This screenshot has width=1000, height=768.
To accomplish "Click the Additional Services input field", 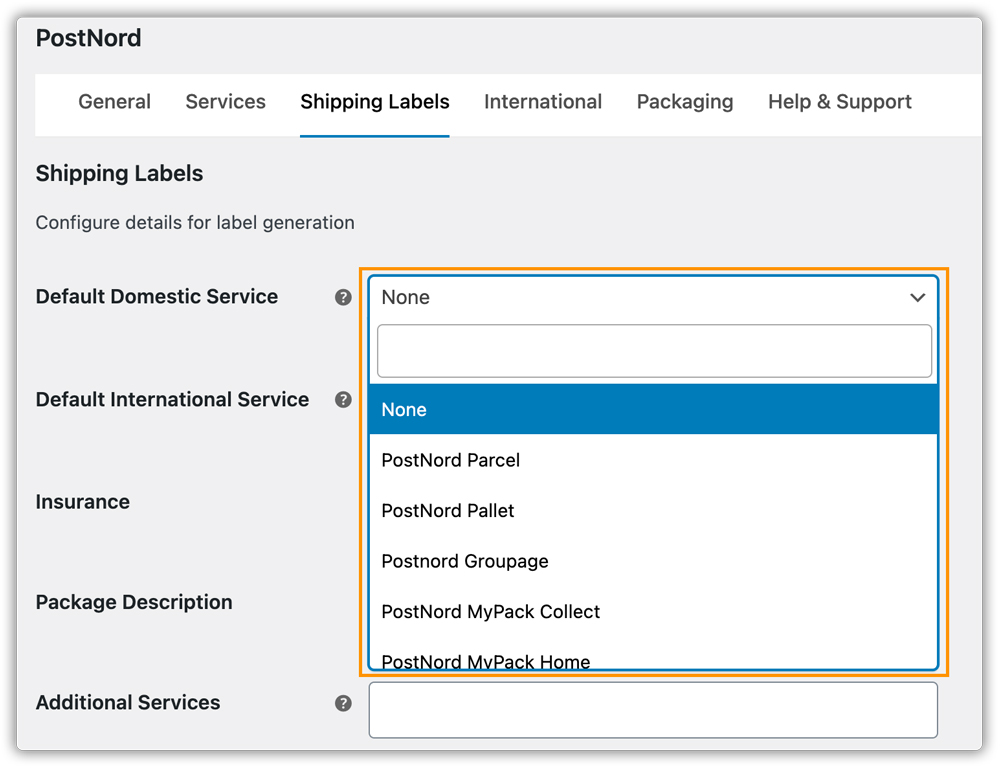I will point(653,710).
